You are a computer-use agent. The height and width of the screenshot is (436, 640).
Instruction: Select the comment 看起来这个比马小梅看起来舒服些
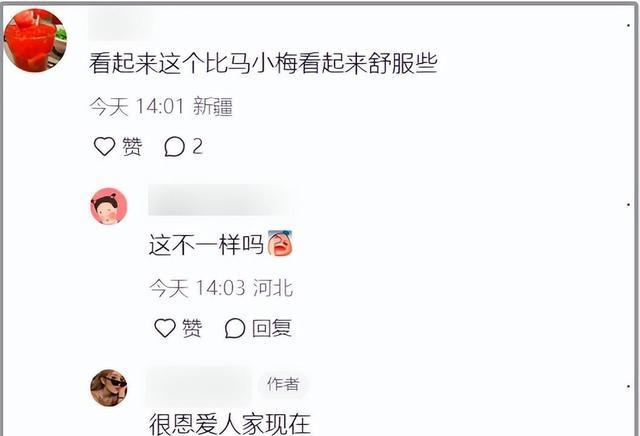[263, 64]
